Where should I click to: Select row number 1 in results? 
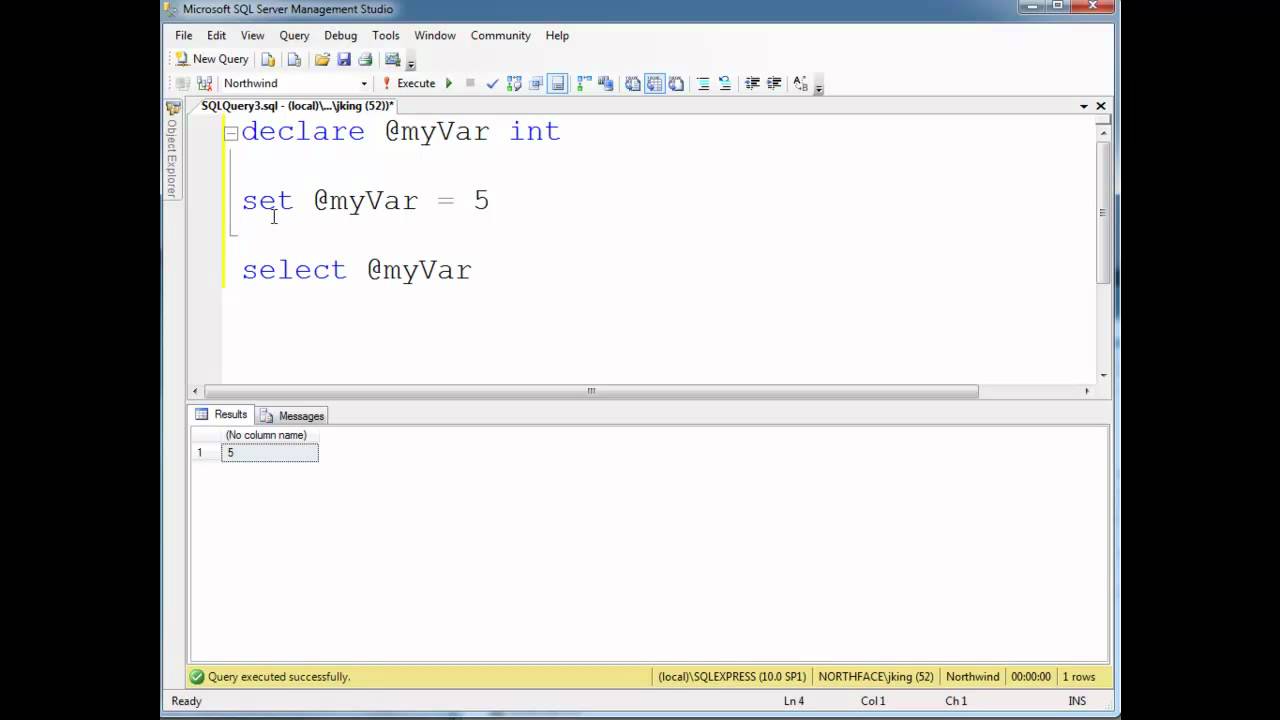205,453
